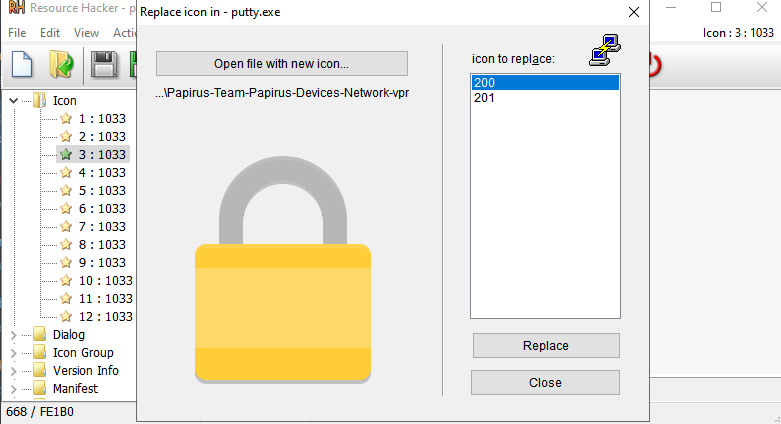
Task: Click the Resource Hacker RH logo icon
Action: pos(16,9)
